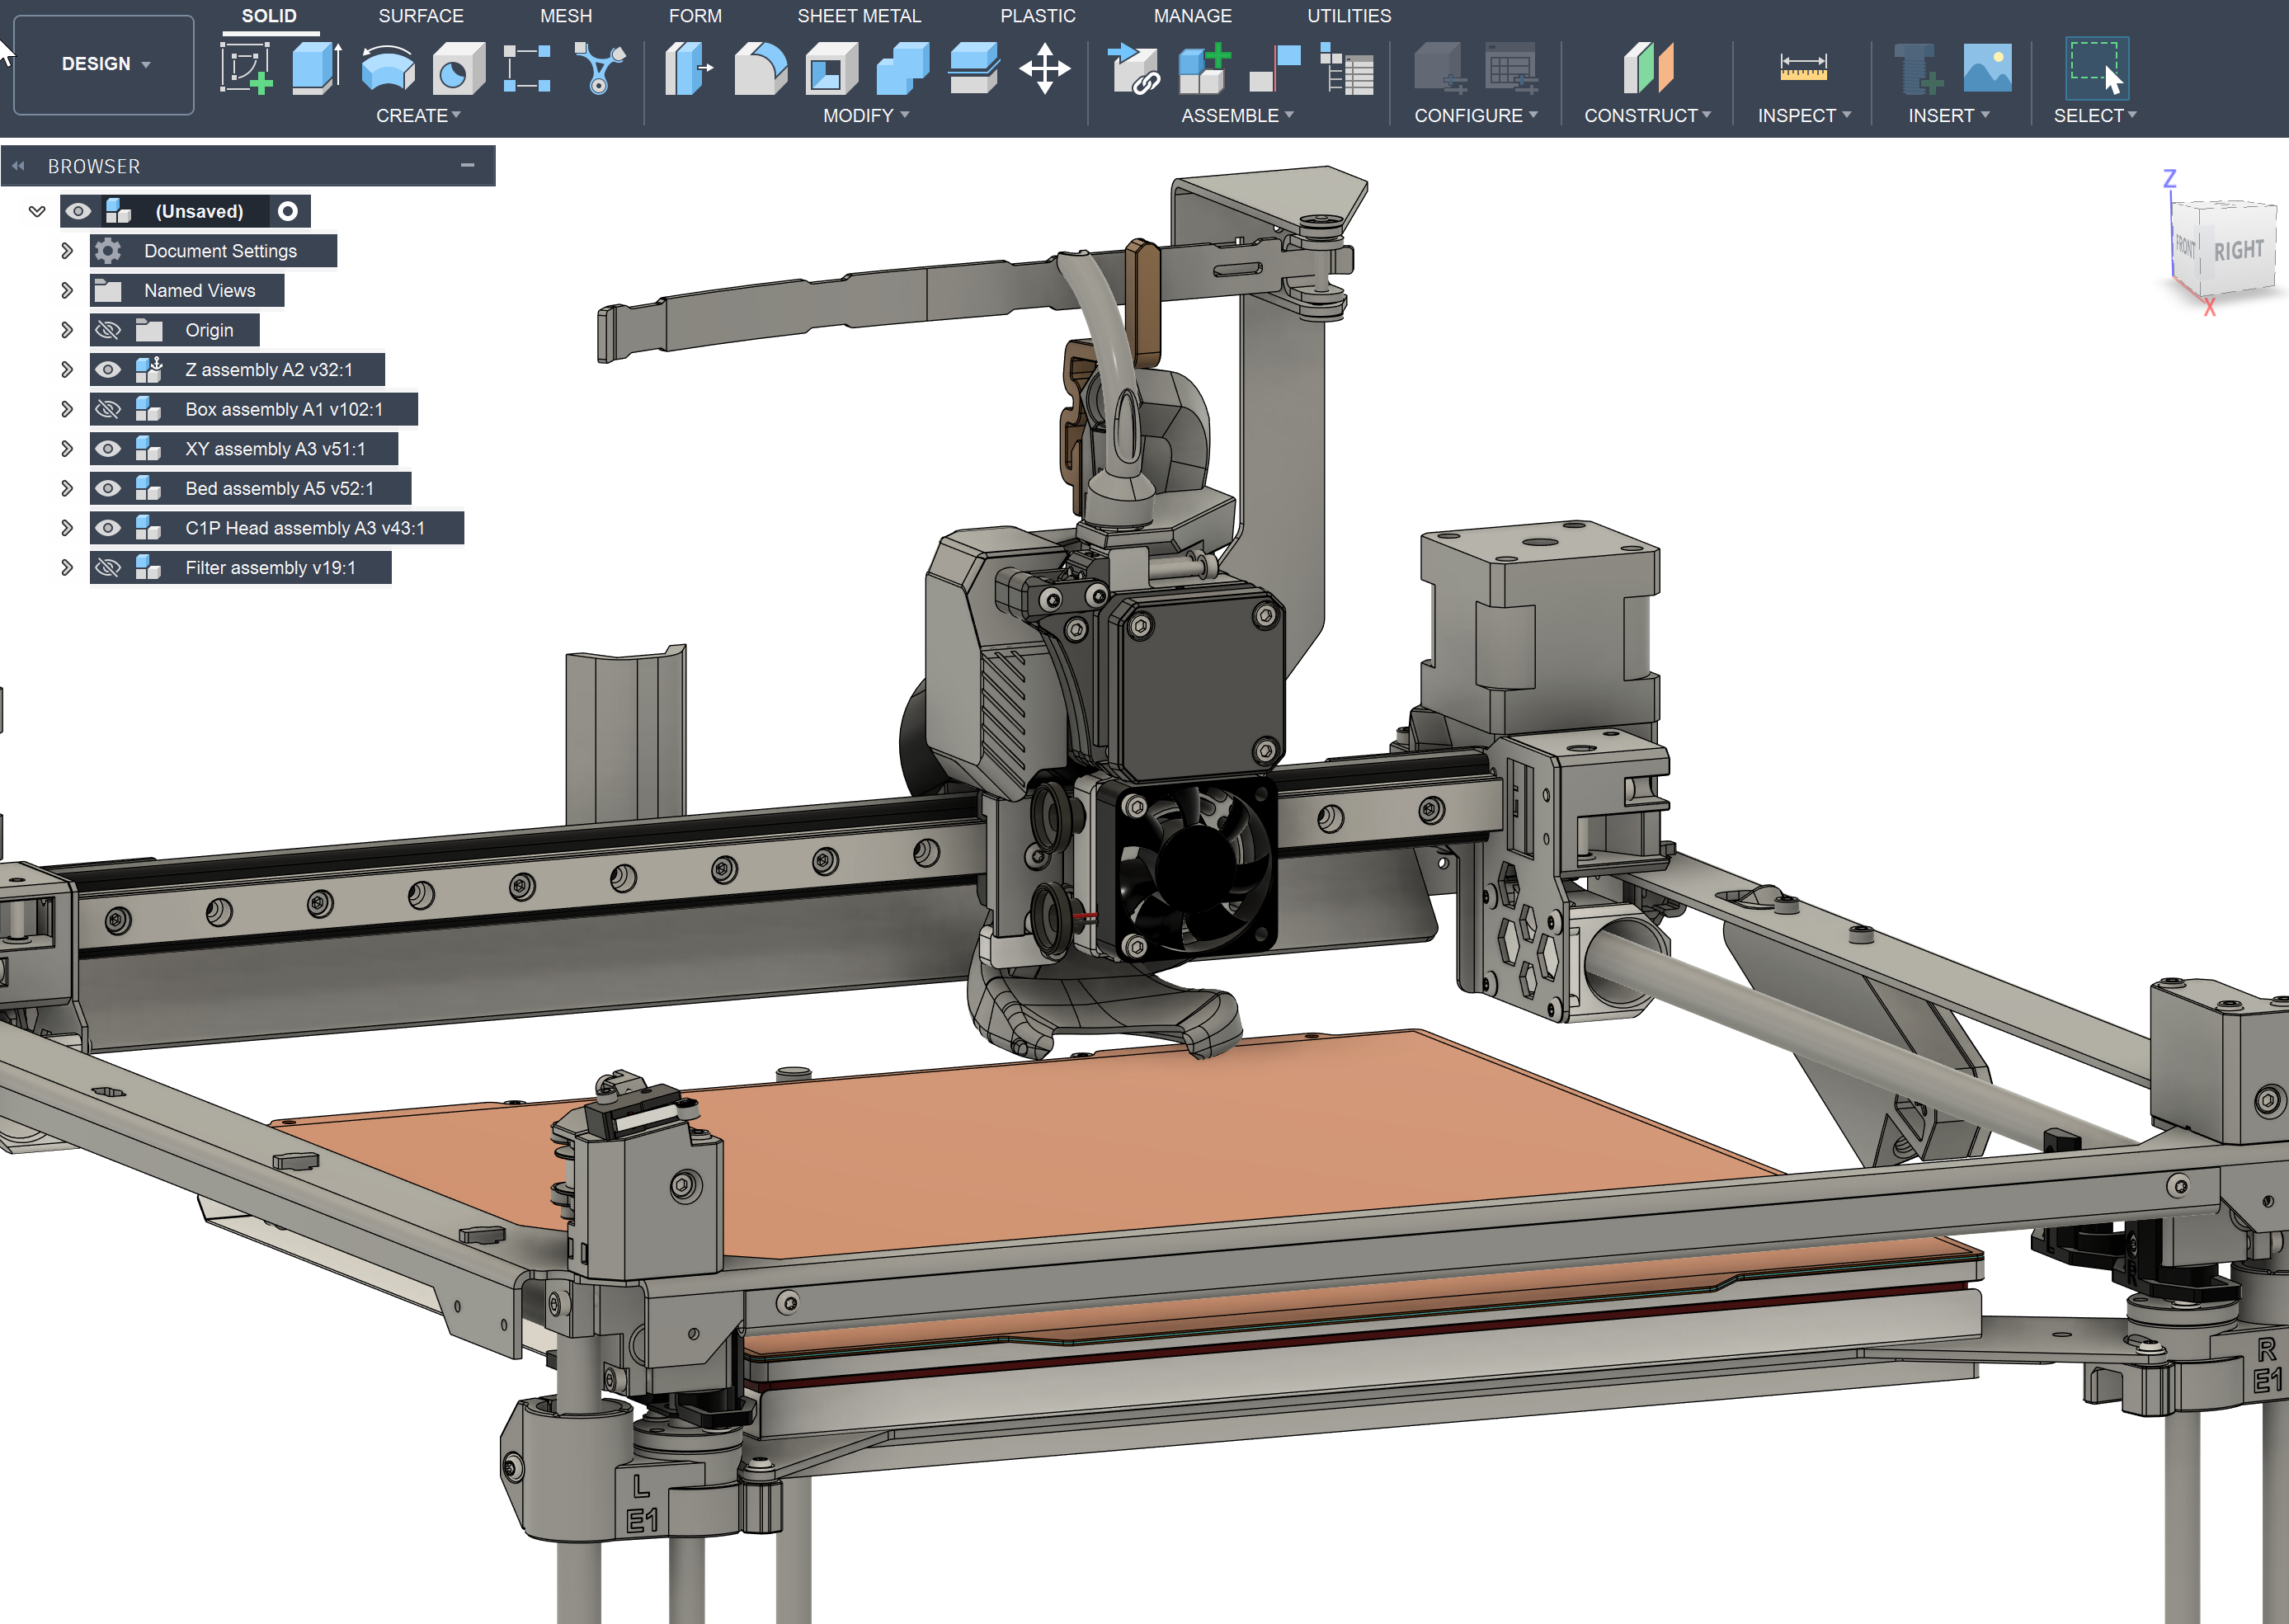Show the Filter assembly v19:1 component
2289x1624 pixels.
pos(108,568)
